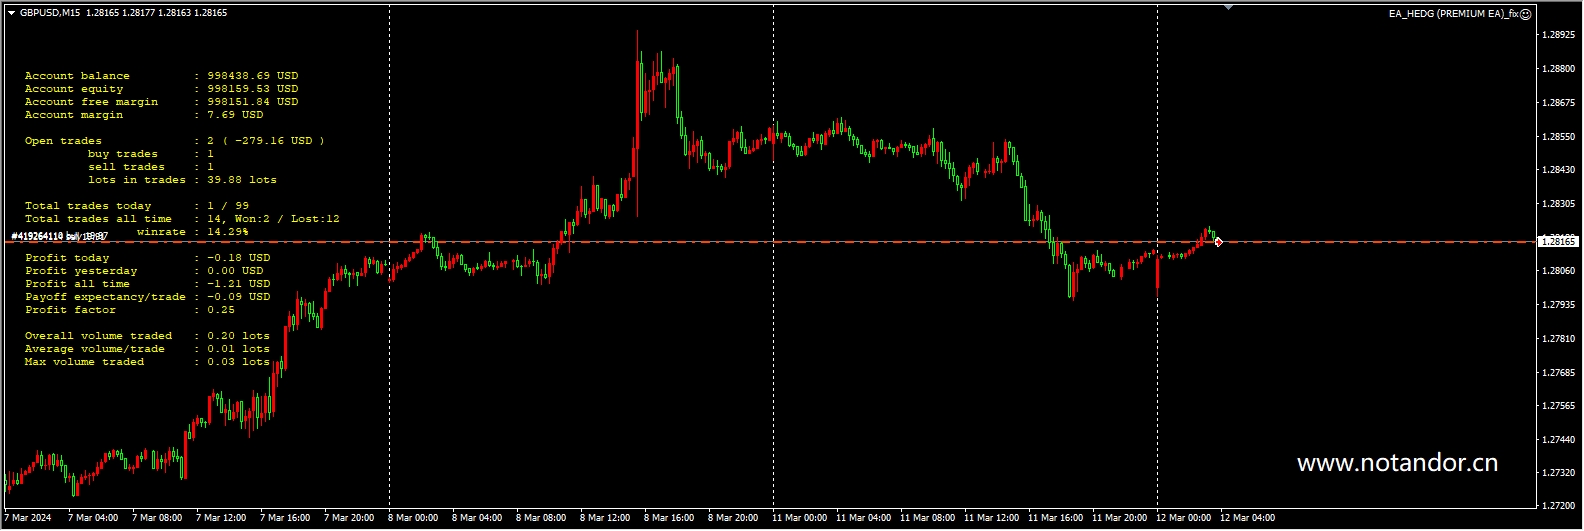The height and width of the screenshot is (531, 1584).
Task: Select the EA_HEDG (PREMIUM EA)_fx label
Action: pyautogui.click(x=1453, y=14)
